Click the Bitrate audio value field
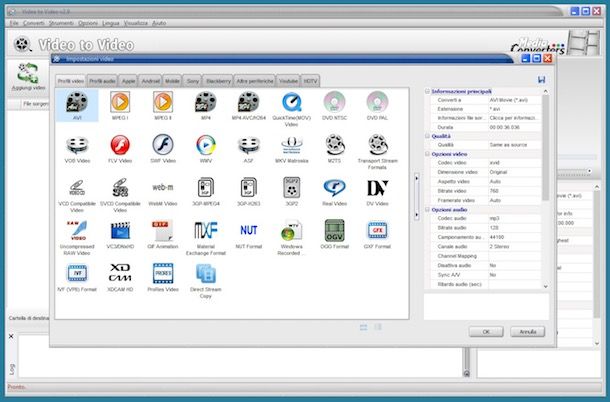The image size is (610, 402). (x=514, y=228)
